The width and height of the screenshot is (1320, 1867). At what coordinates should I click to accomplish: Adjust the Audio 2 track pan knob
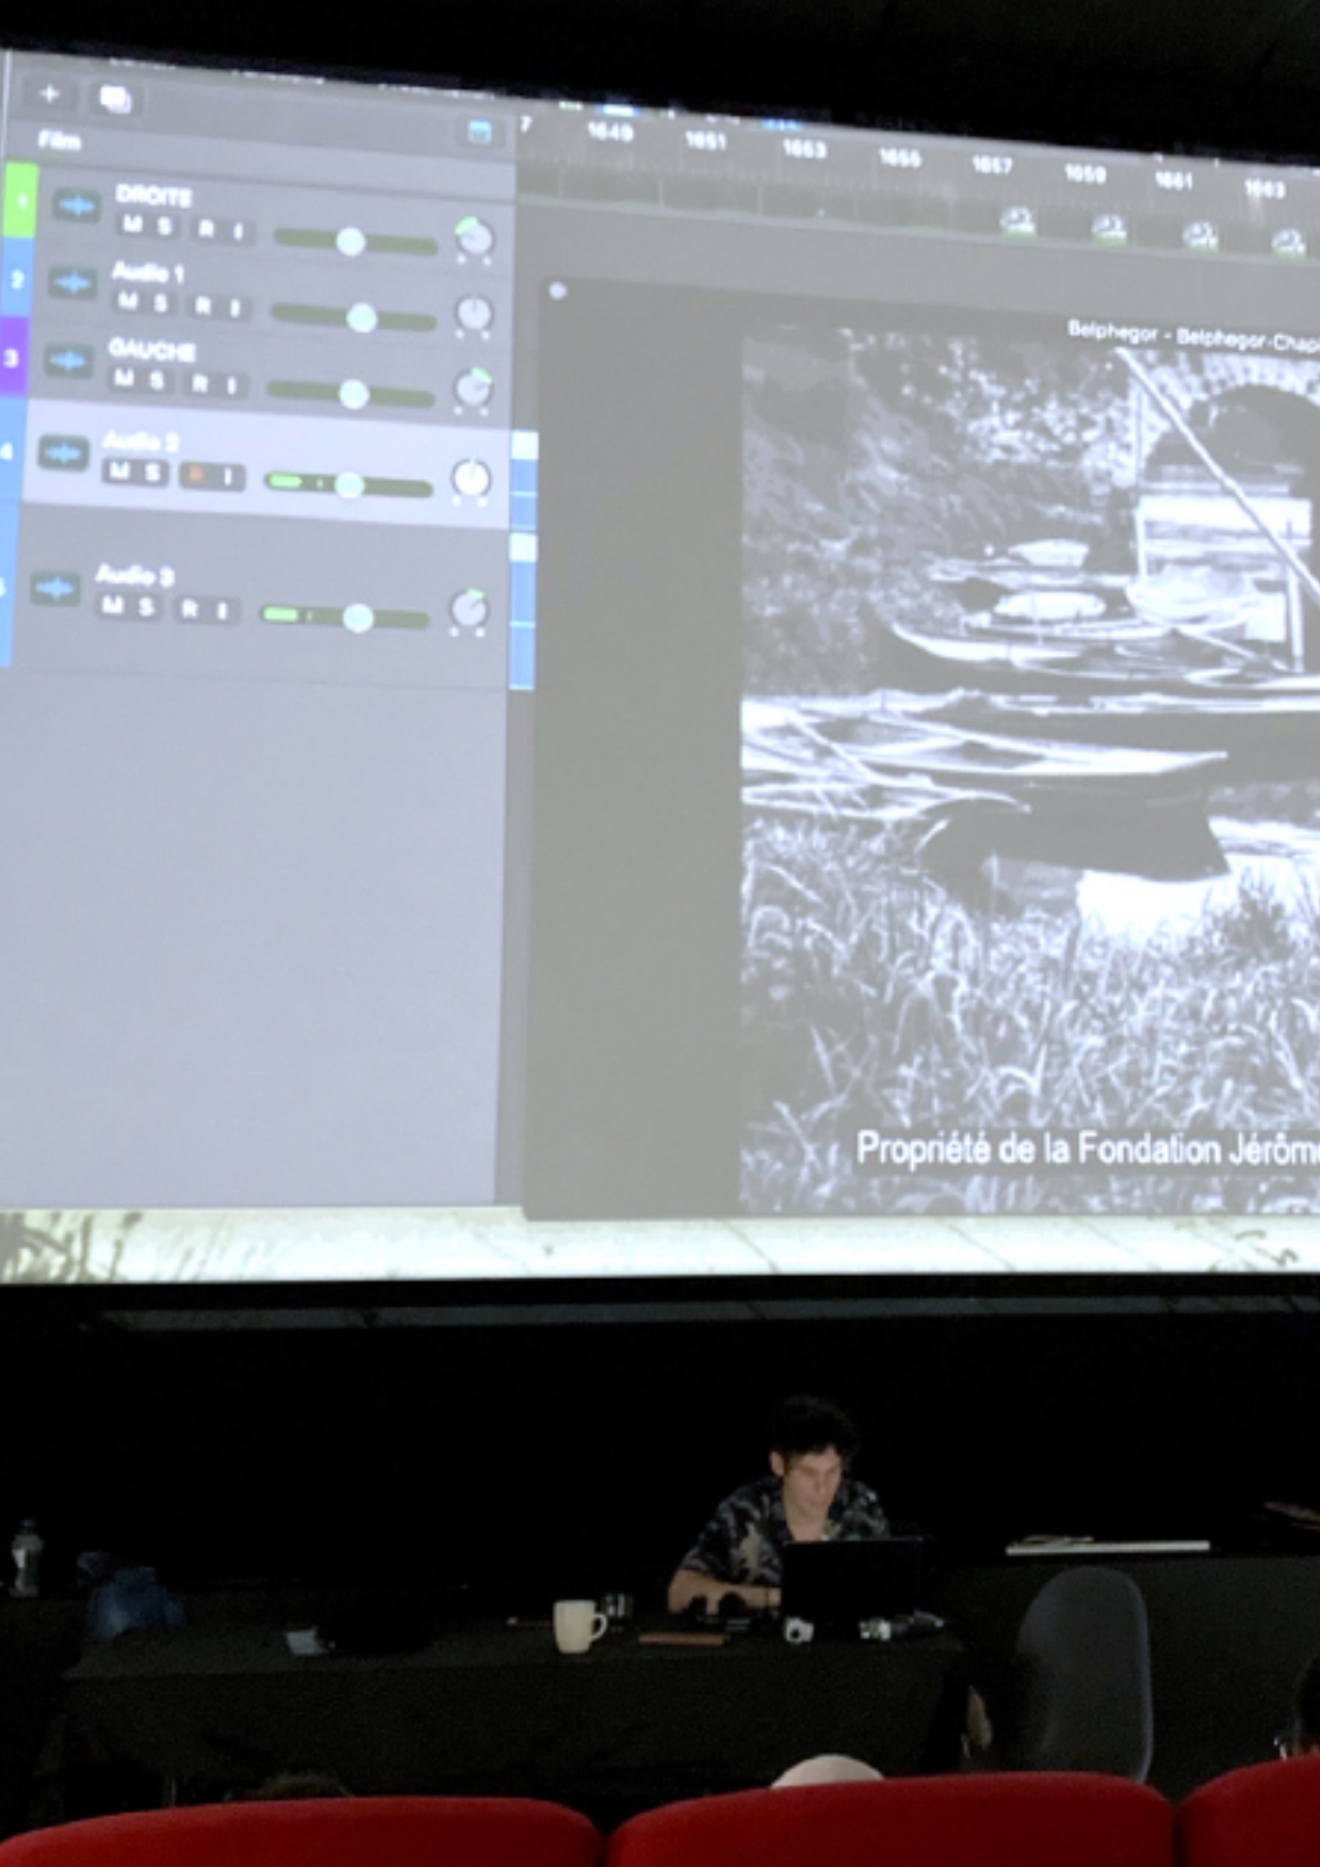pyautogui.click(x=470, y=479)
